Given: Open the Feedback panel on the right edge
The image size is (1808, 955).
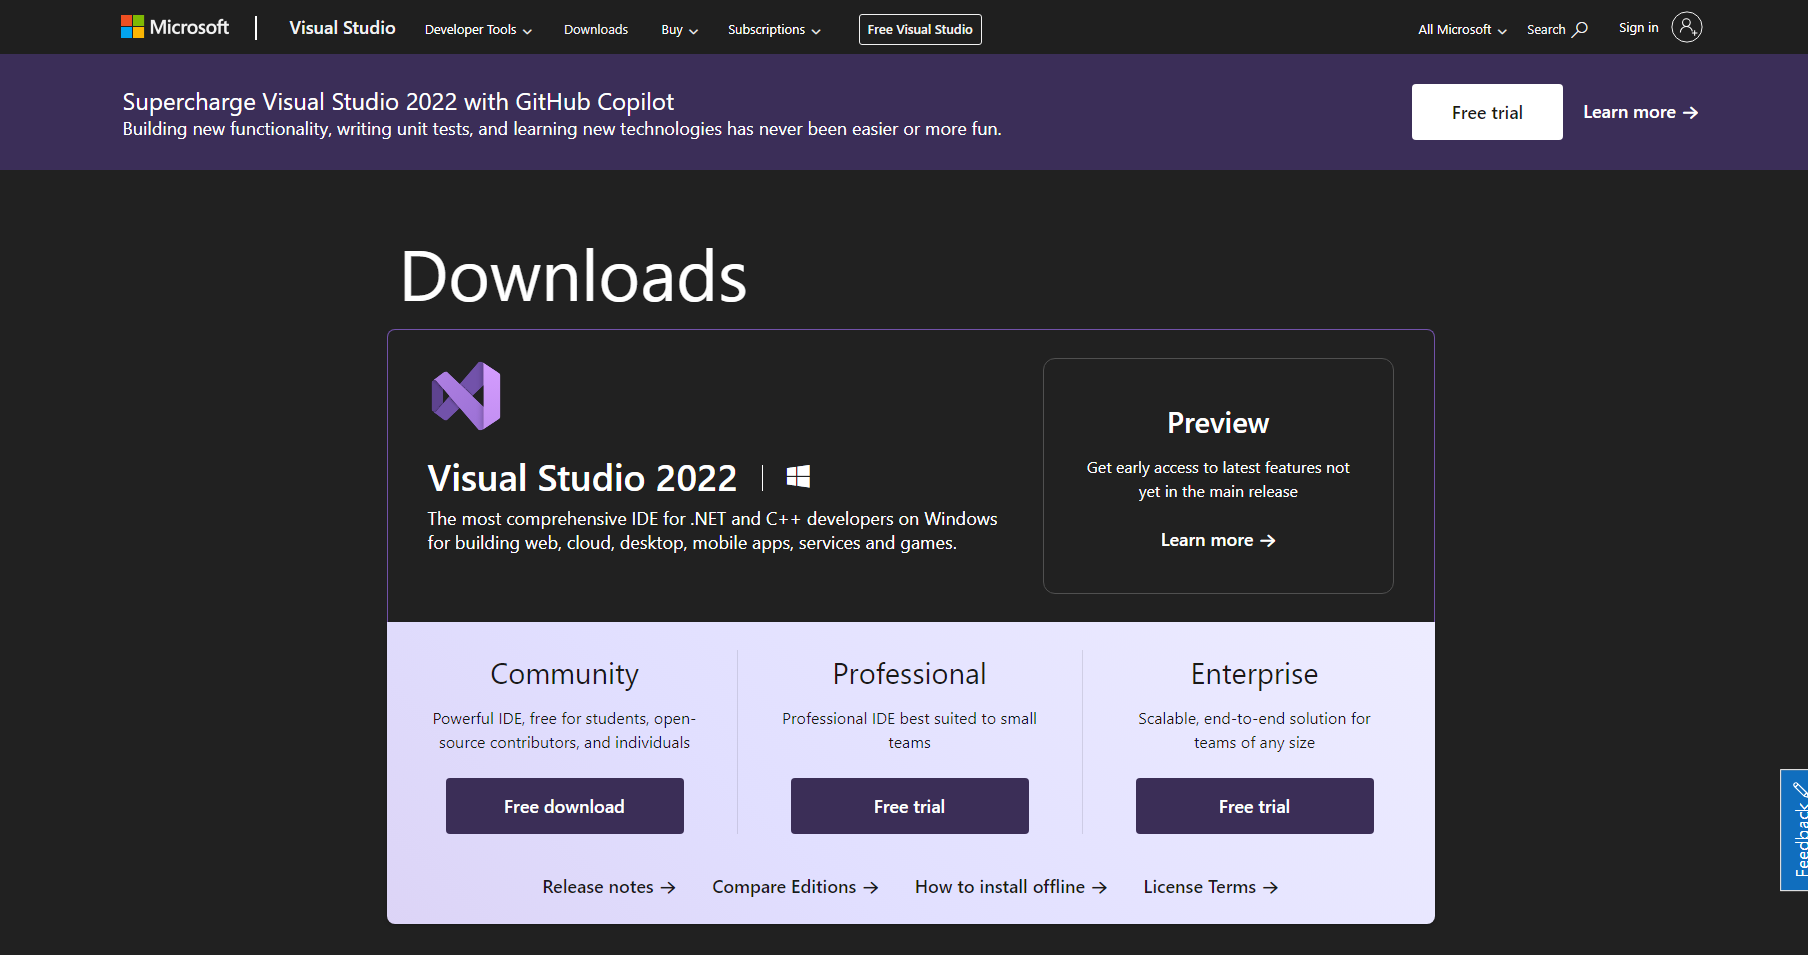Looking at the screenshot, I should pyautogui.click(x=1795, y=830).
